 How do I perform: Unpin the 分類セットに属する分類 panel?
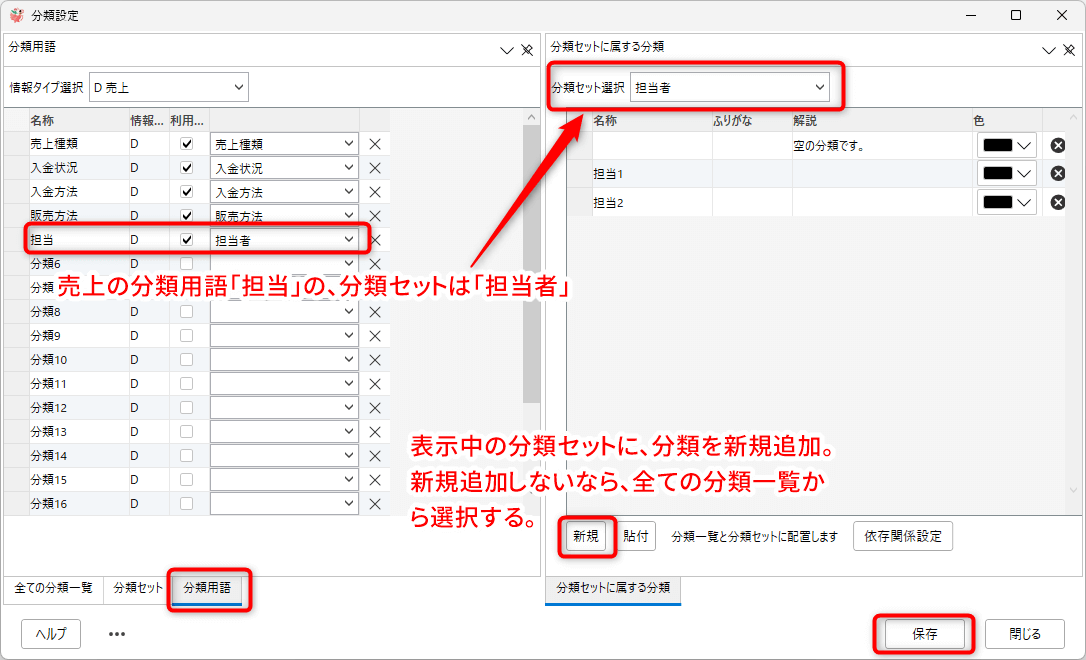coord(1069,50)
